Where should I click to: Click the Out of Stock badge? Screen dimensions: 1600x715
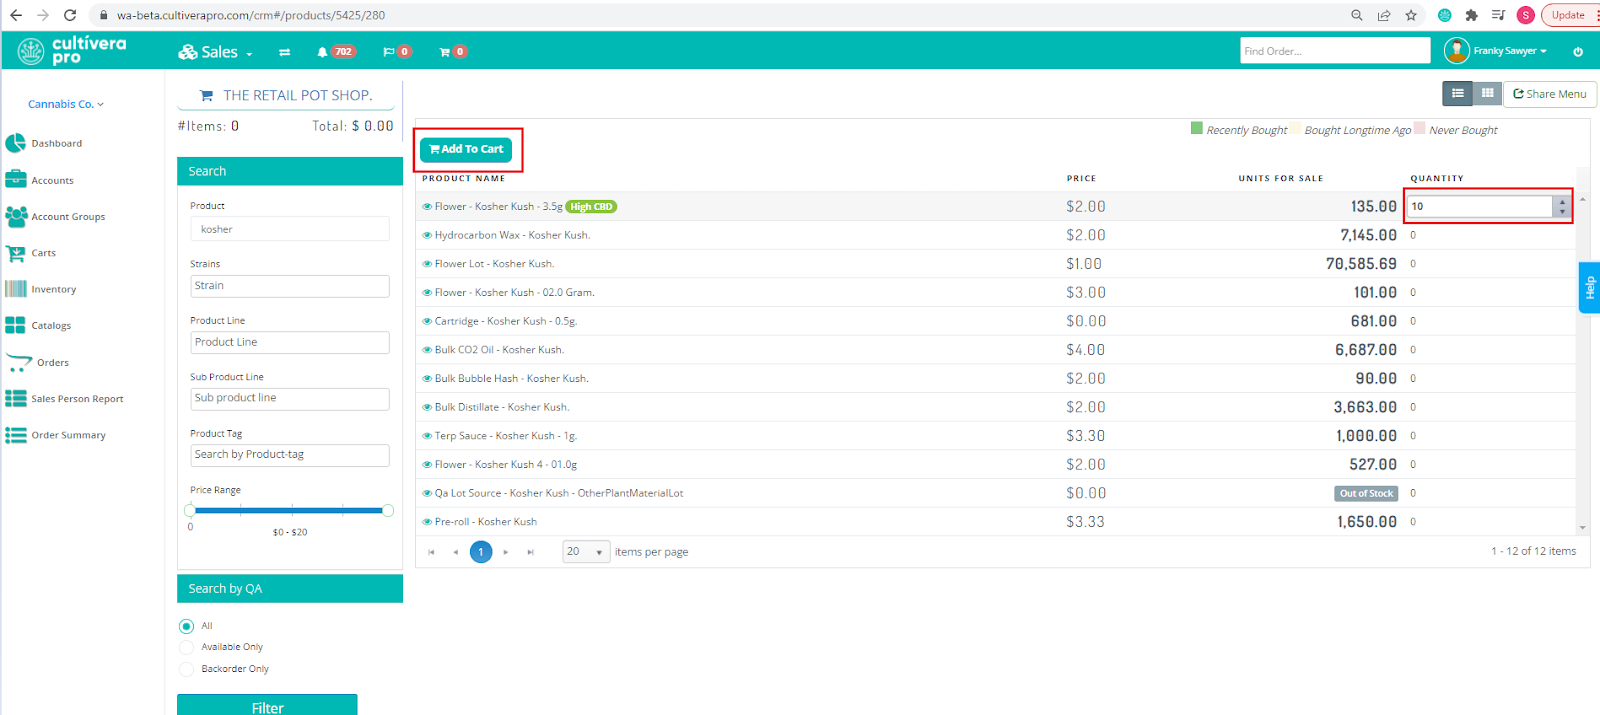click(1366, 493)
